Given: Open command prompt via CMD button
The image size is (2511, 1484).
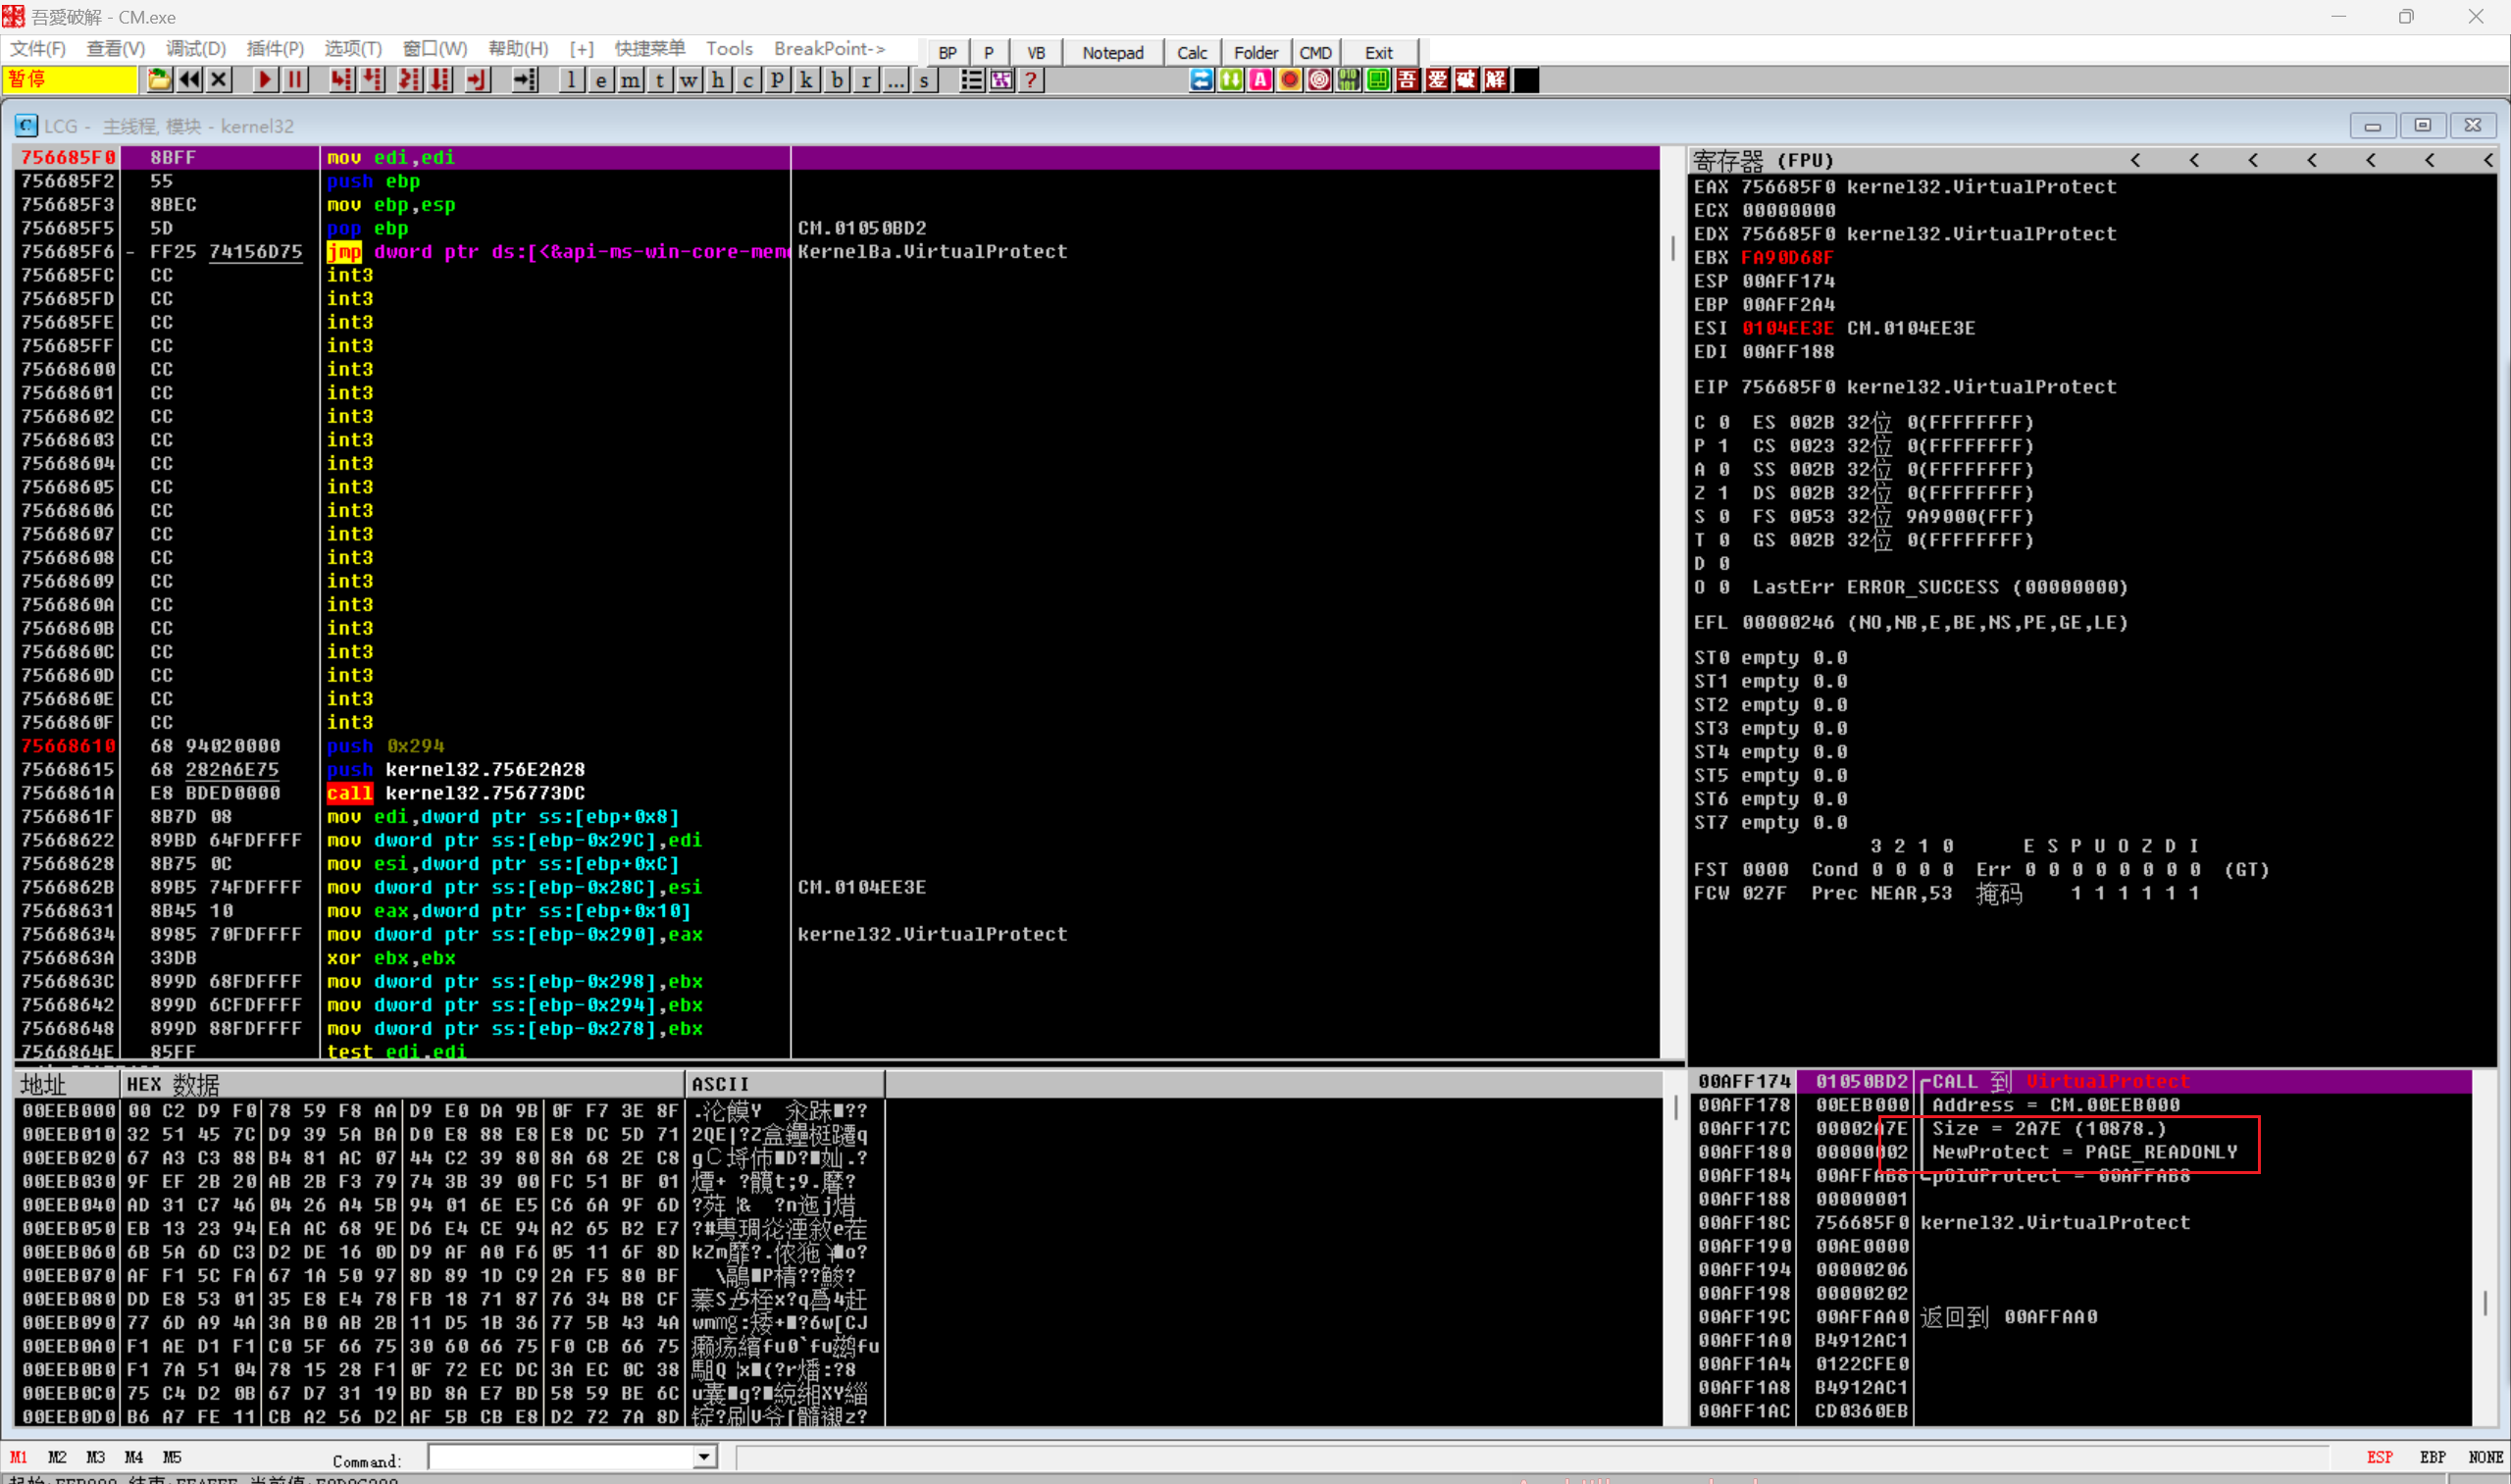Looking at the screenshot, I should click(x=1315, y=52).
